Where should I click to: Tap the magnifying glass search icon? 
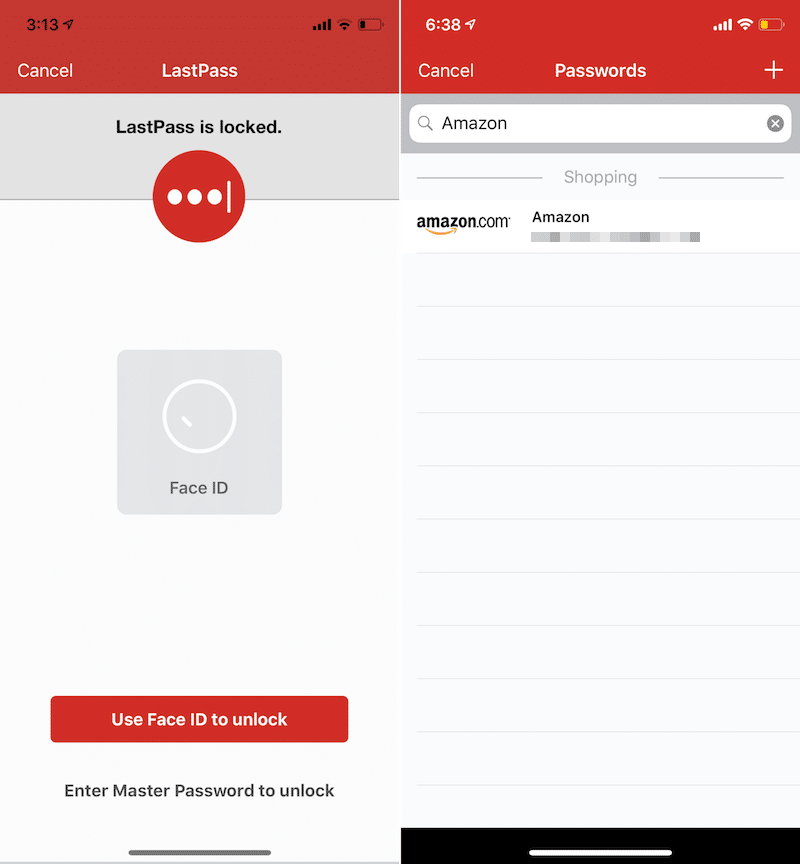[x=425, y=123]
